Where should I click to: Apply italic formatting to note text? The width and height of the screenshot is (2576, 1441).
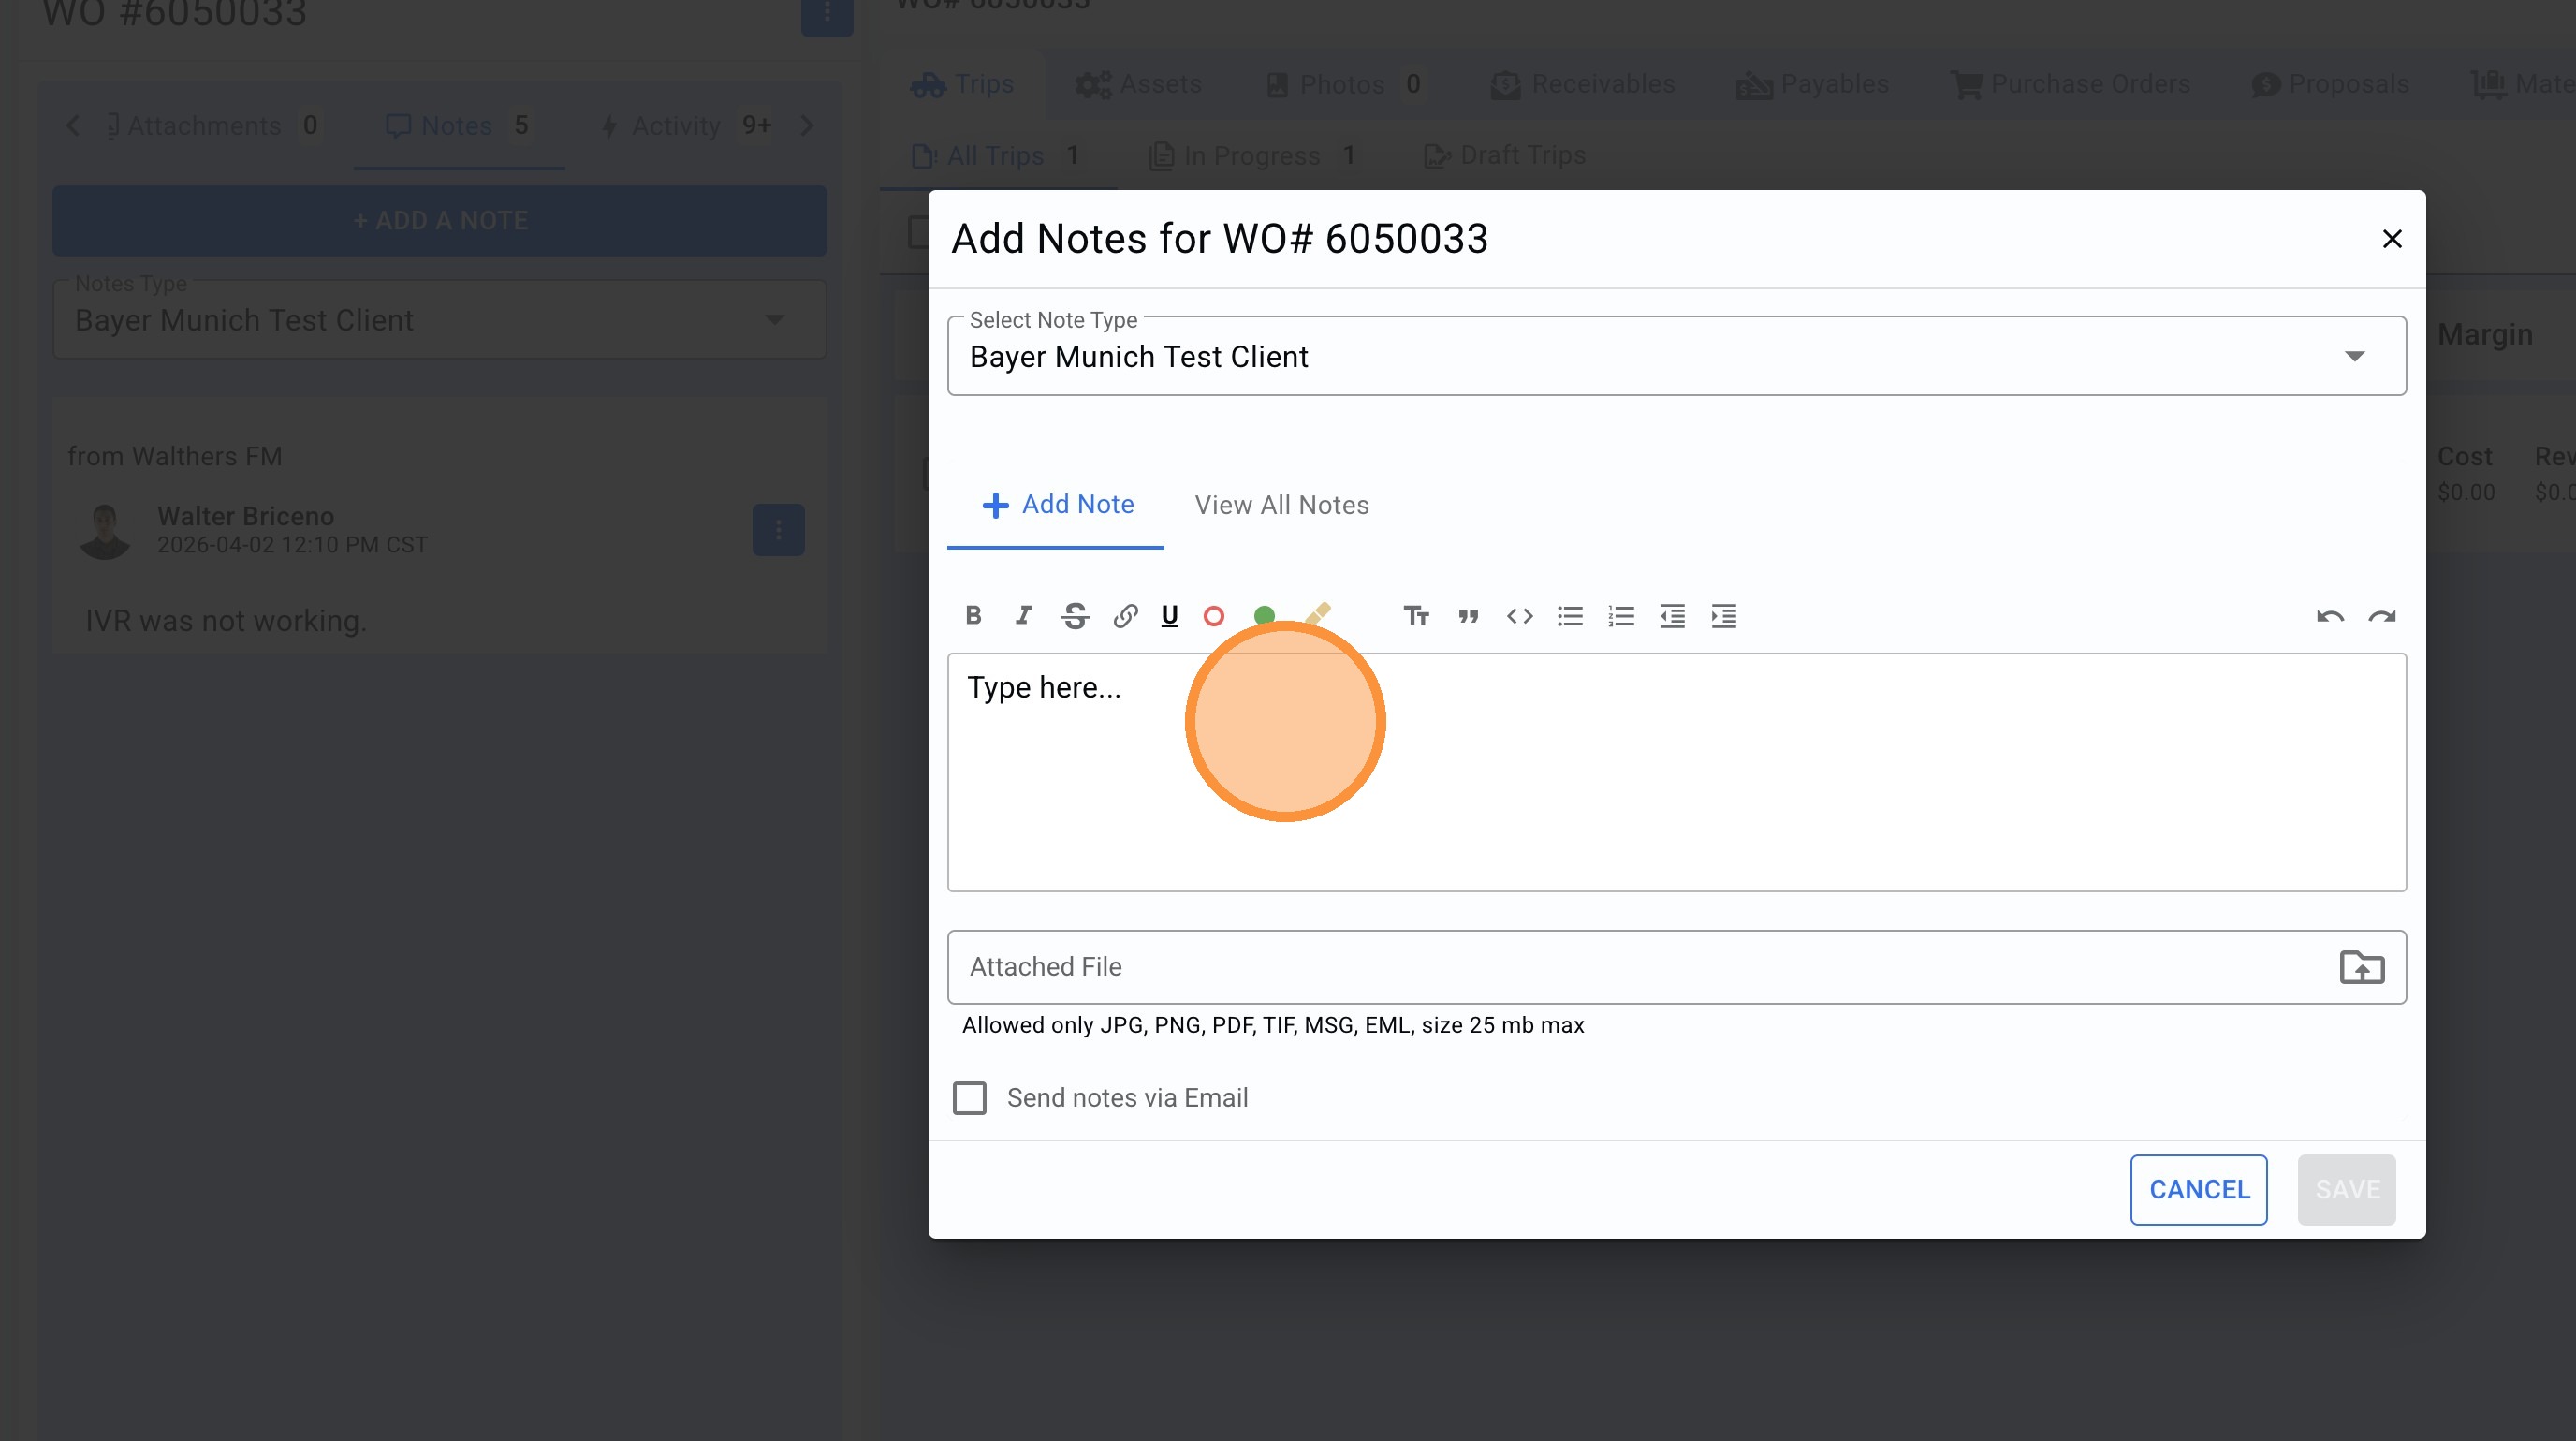(1023, 616)
